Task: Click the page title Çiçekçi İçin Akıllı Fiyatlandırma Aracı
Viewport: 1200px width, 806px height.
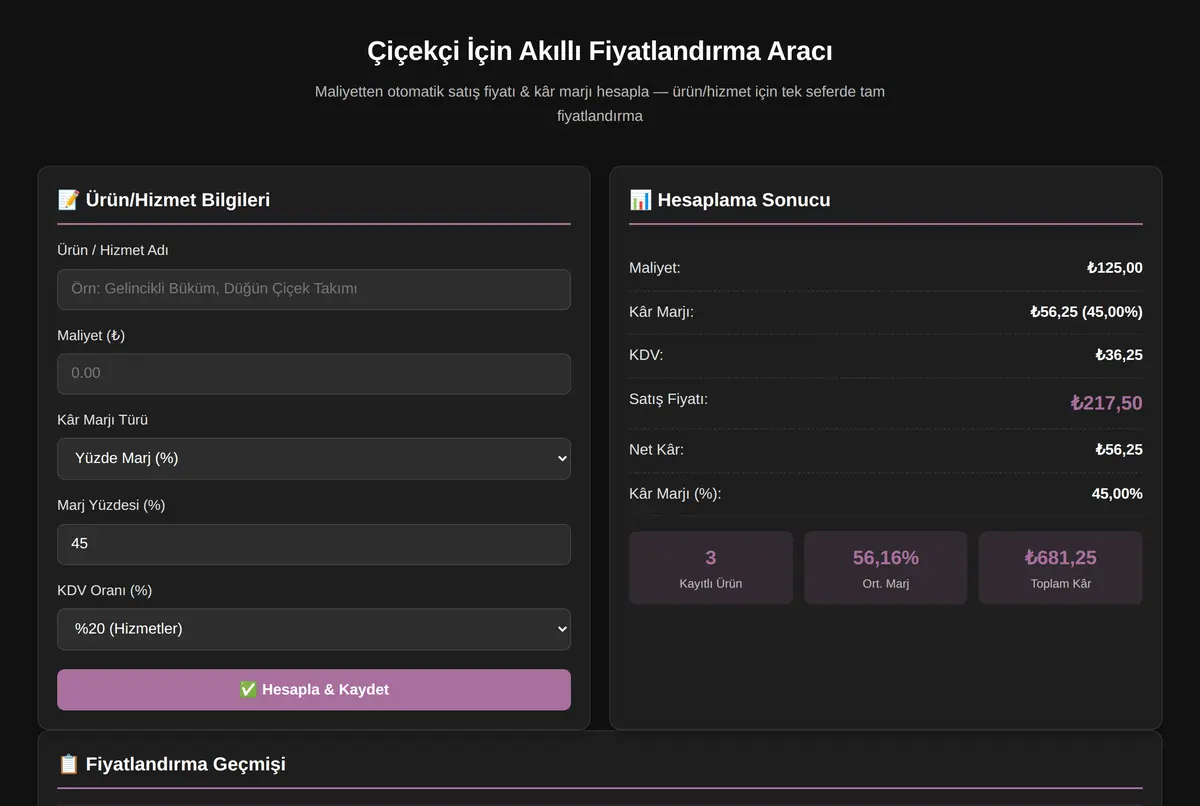Action: [x=600, y=51]
